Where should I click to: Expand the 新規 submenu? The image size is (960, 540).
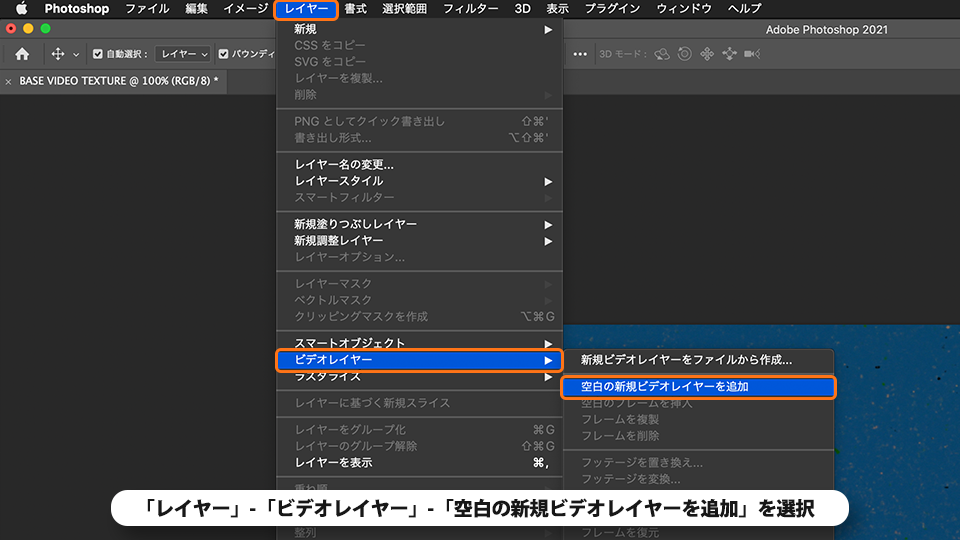[x=419, y=29]
